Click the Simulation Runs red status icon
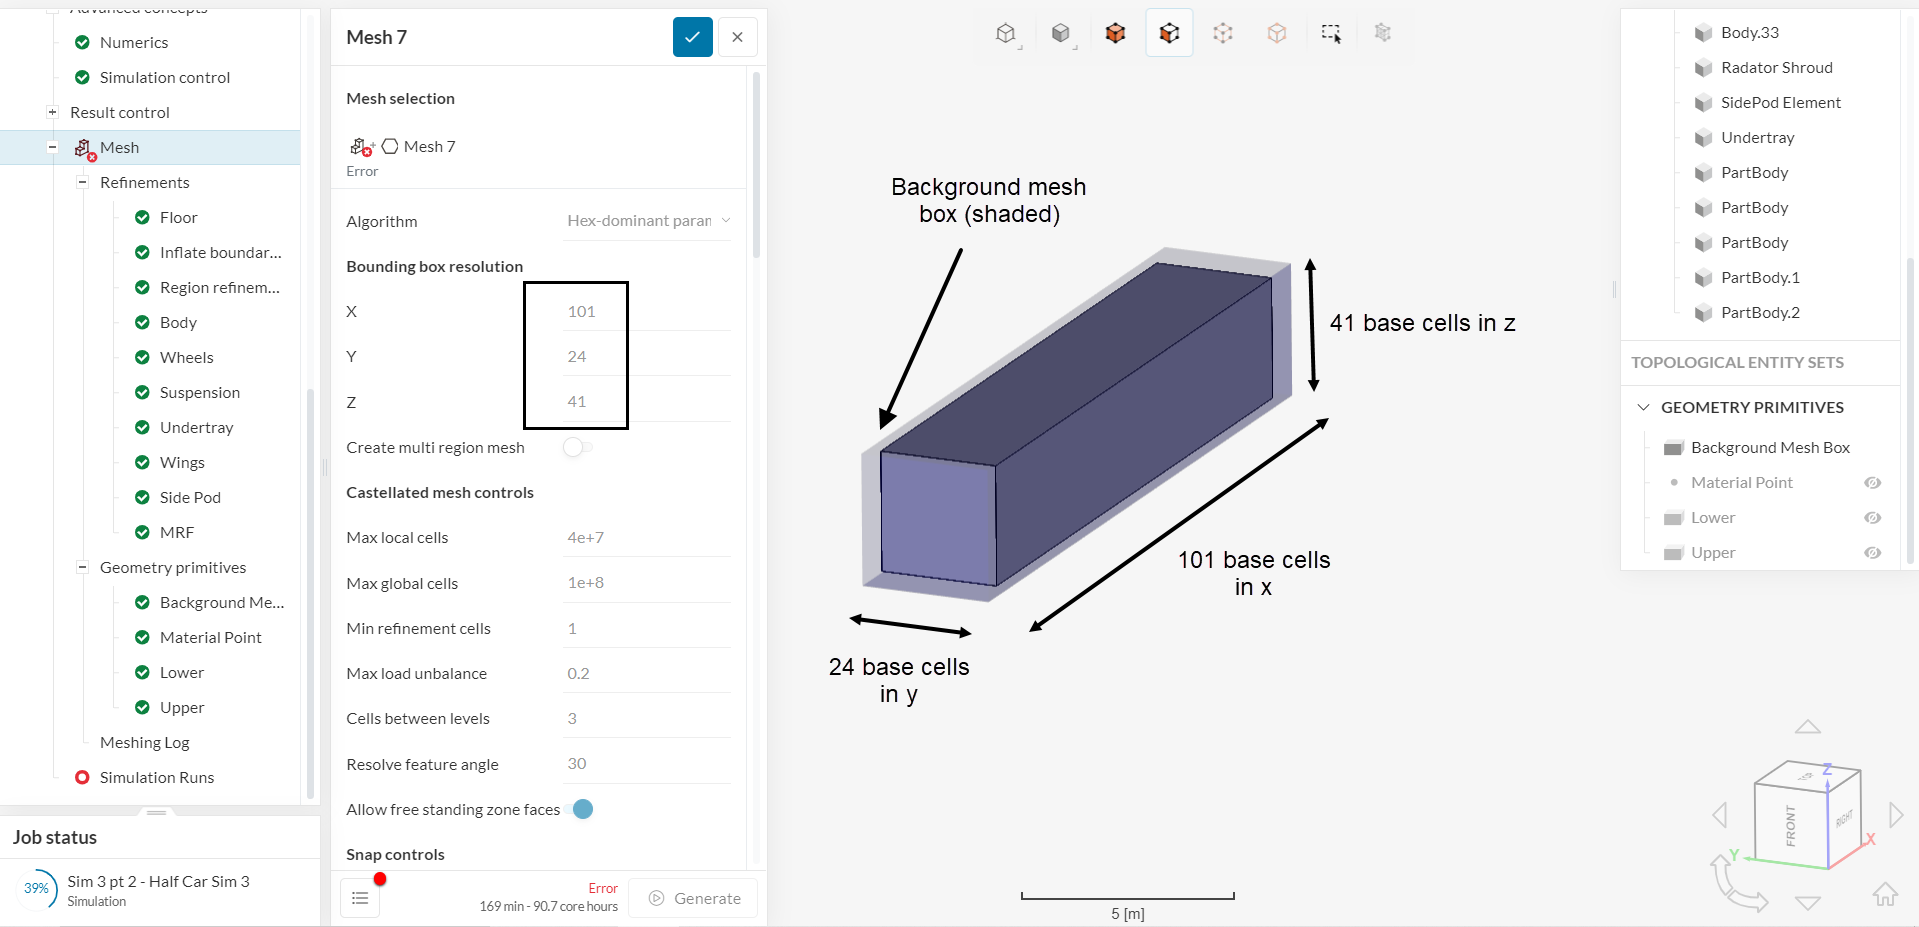The height and width of the screenshot is (927, 1919). (x=82, y=777)
